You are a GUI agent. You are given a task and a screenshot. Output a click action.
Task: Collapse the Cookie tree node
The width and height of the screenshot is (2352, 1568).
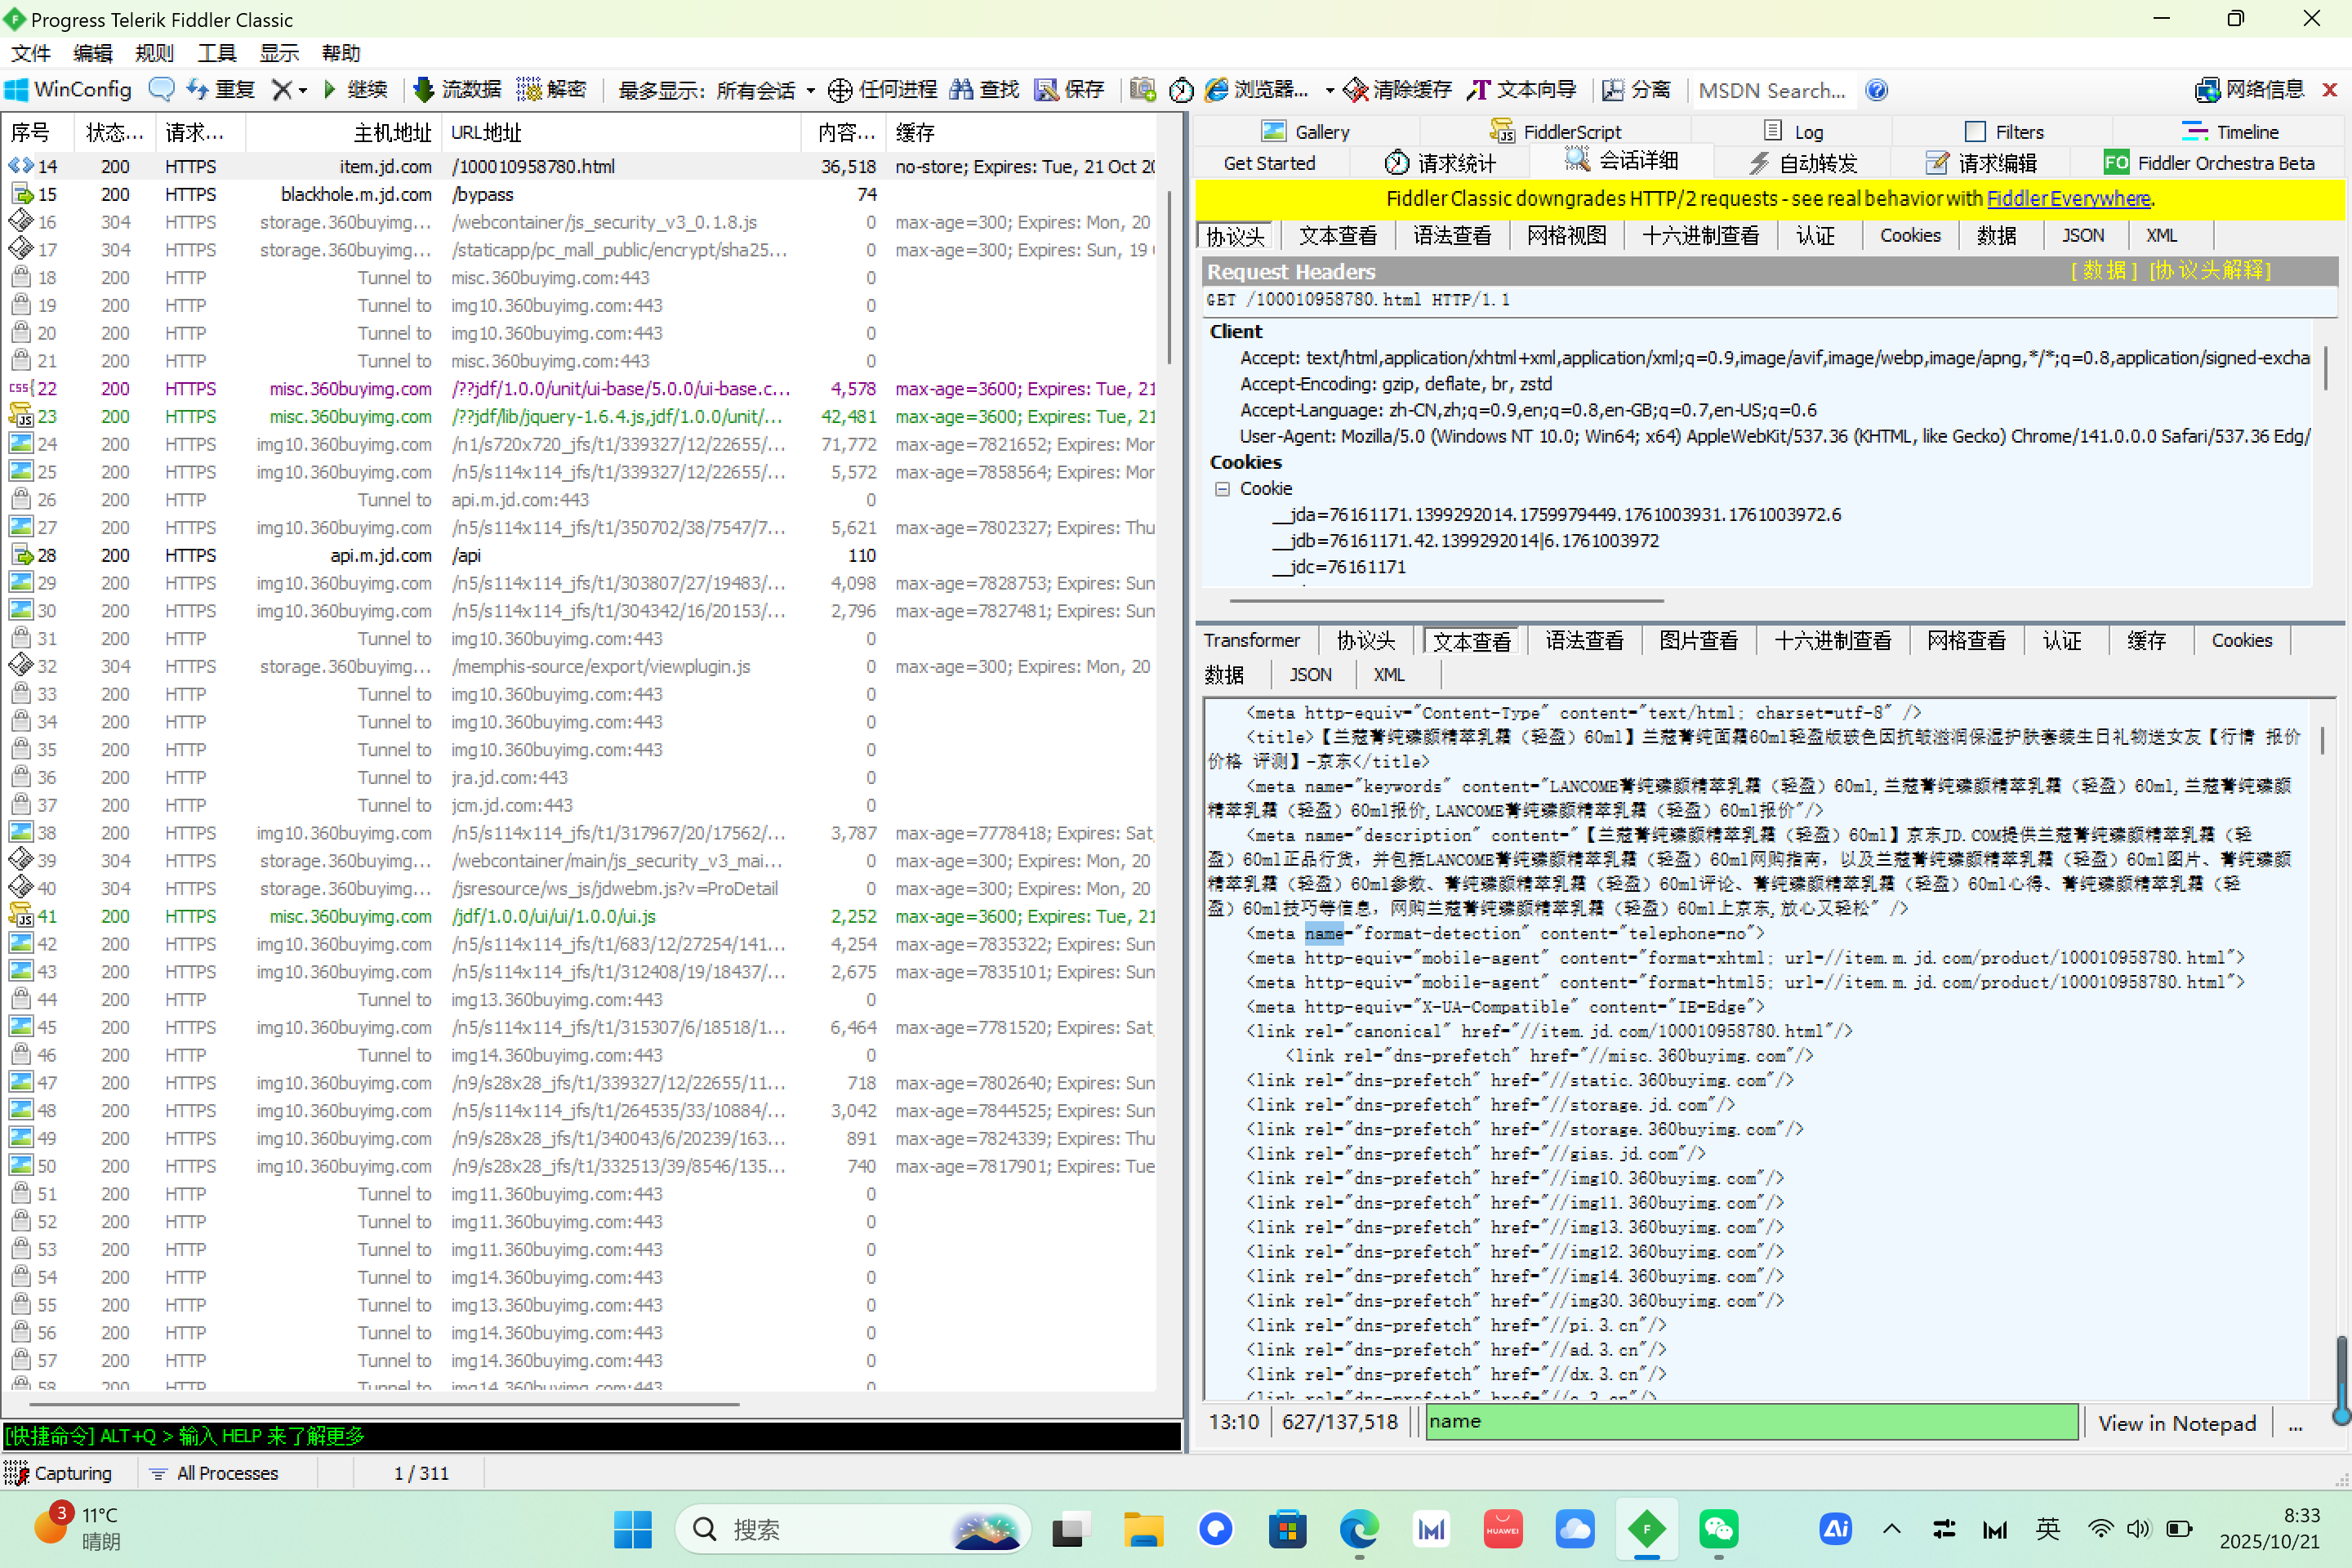(1222, 489)
